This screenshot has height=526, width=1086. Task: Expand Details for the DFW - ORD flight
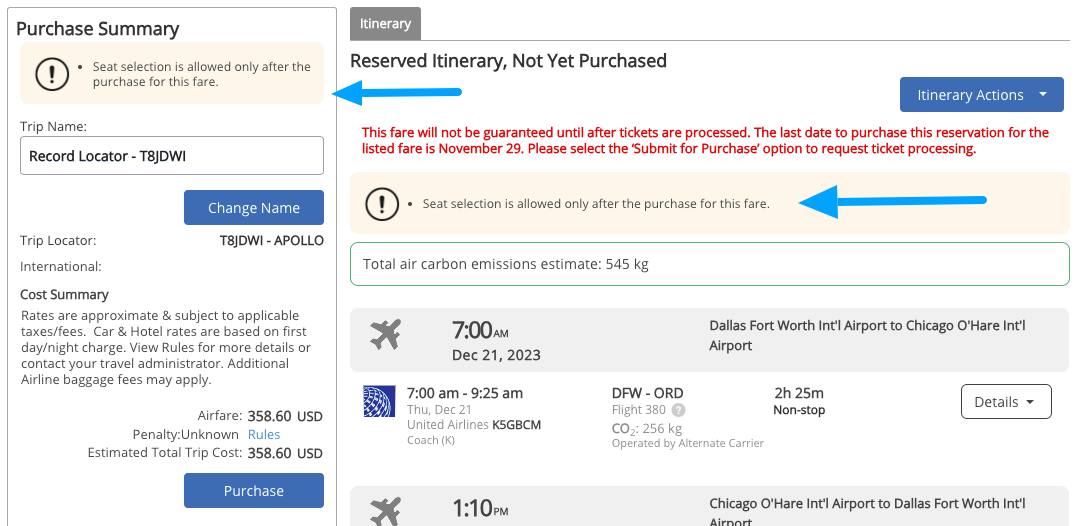pyautogui.click(x=1005, y=402)
